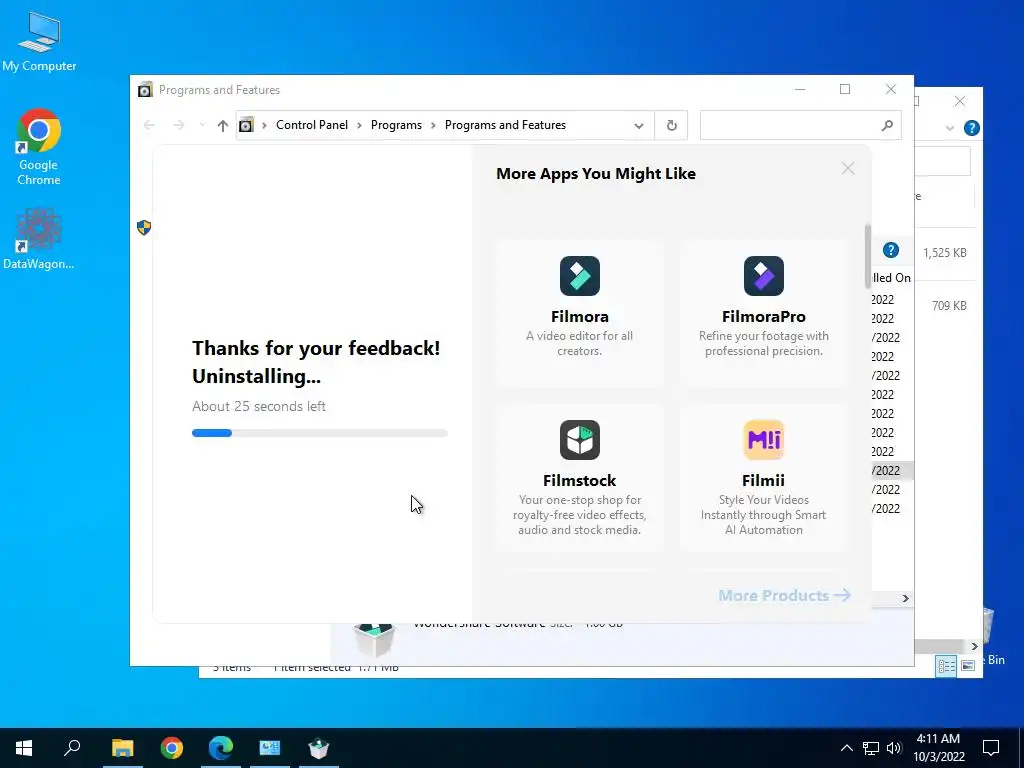Switch background window to details view
Viewport: 1024px width, 768px height.
point(946,665)
